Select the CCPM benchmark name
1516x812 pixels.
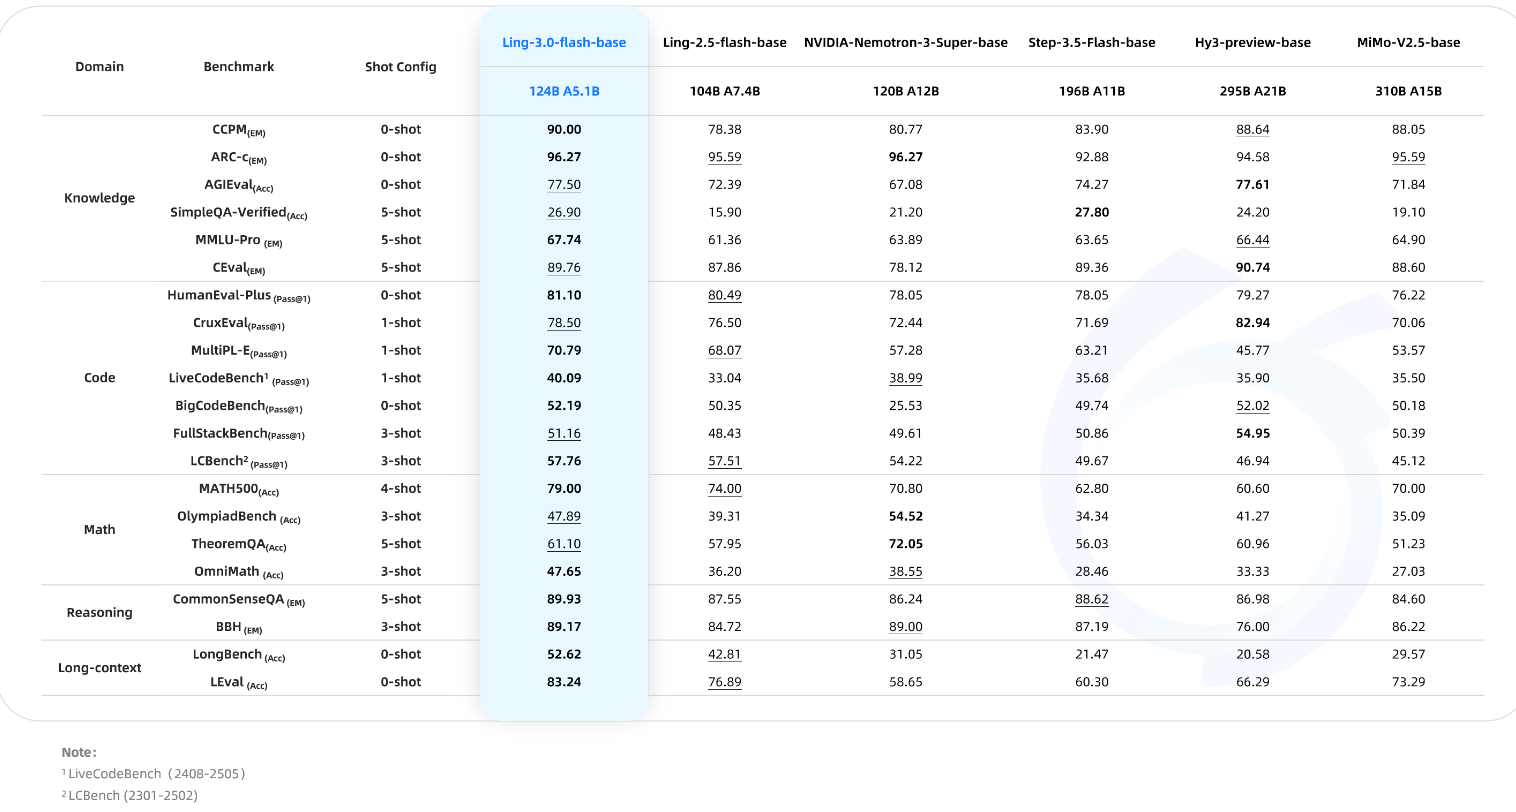[239, 130]
